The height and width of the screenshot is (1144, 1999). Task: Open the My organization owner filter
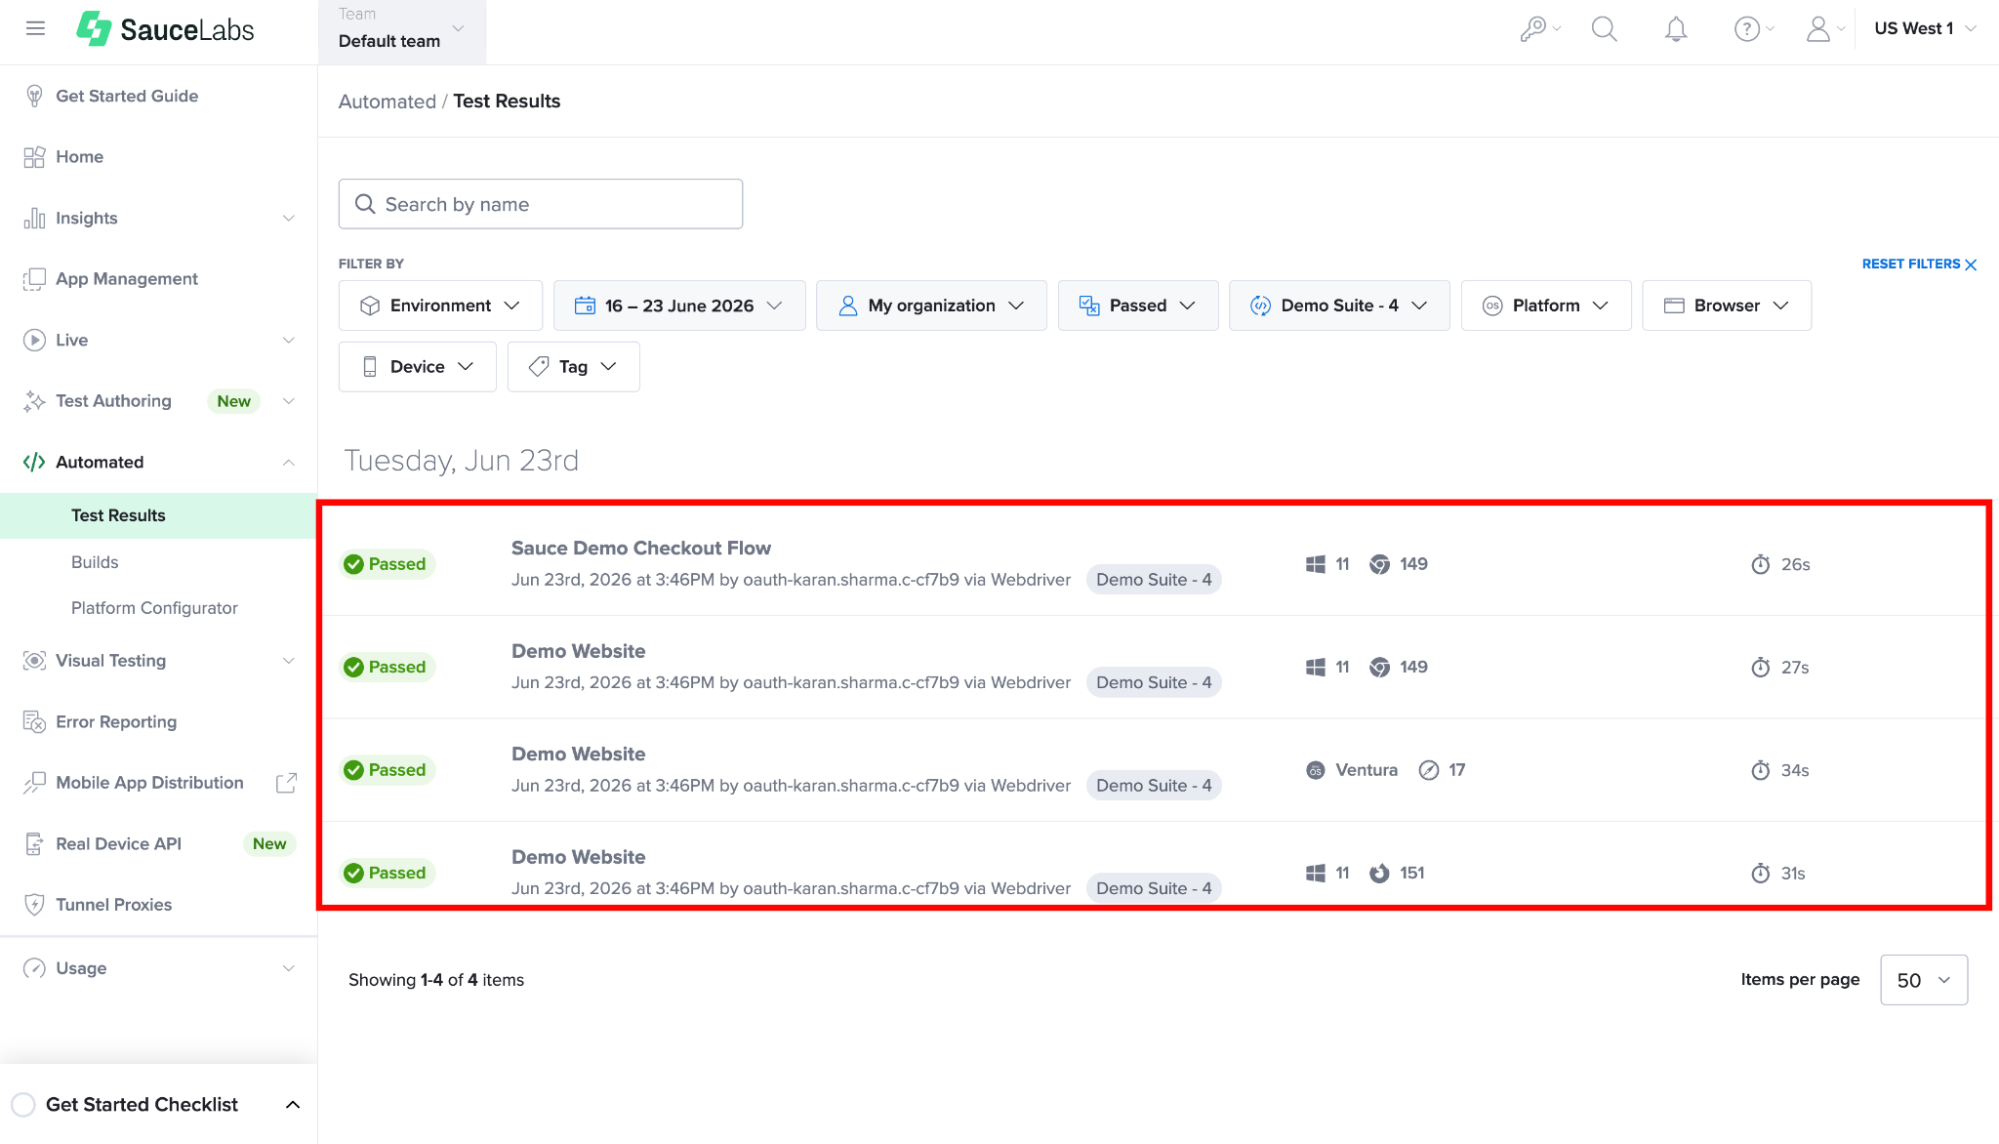click(x=931, y=306)
